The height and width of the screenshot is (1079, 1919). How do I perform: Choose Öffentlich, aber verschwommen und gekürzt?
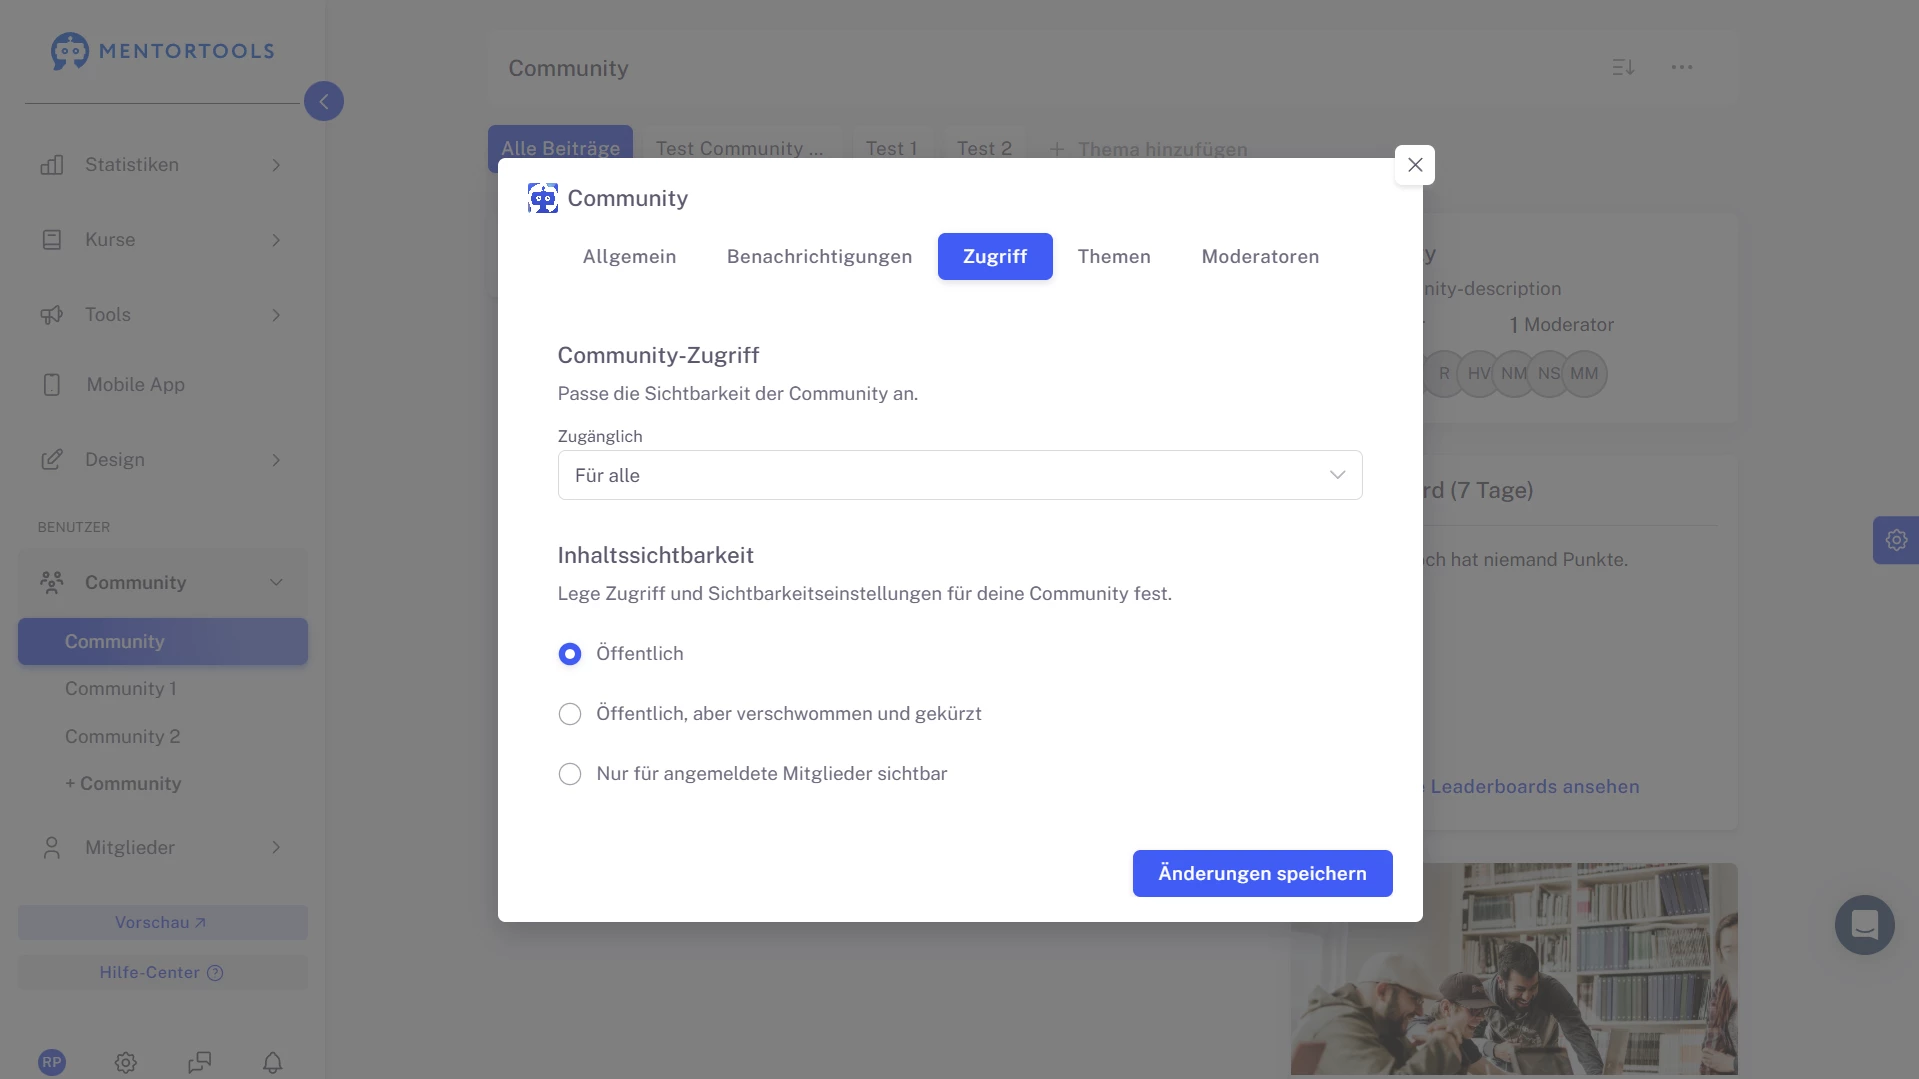(570, 714)
